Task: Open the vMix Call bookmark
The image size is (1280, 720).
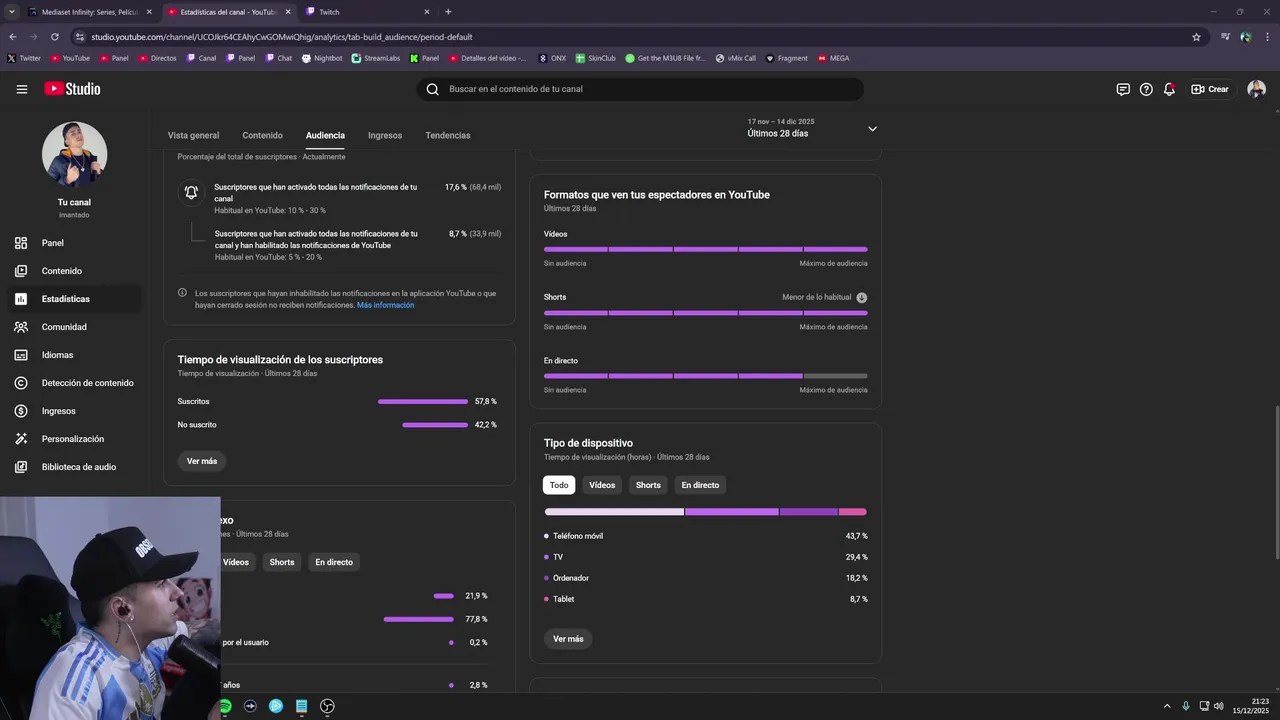Action: coord(735,58)
